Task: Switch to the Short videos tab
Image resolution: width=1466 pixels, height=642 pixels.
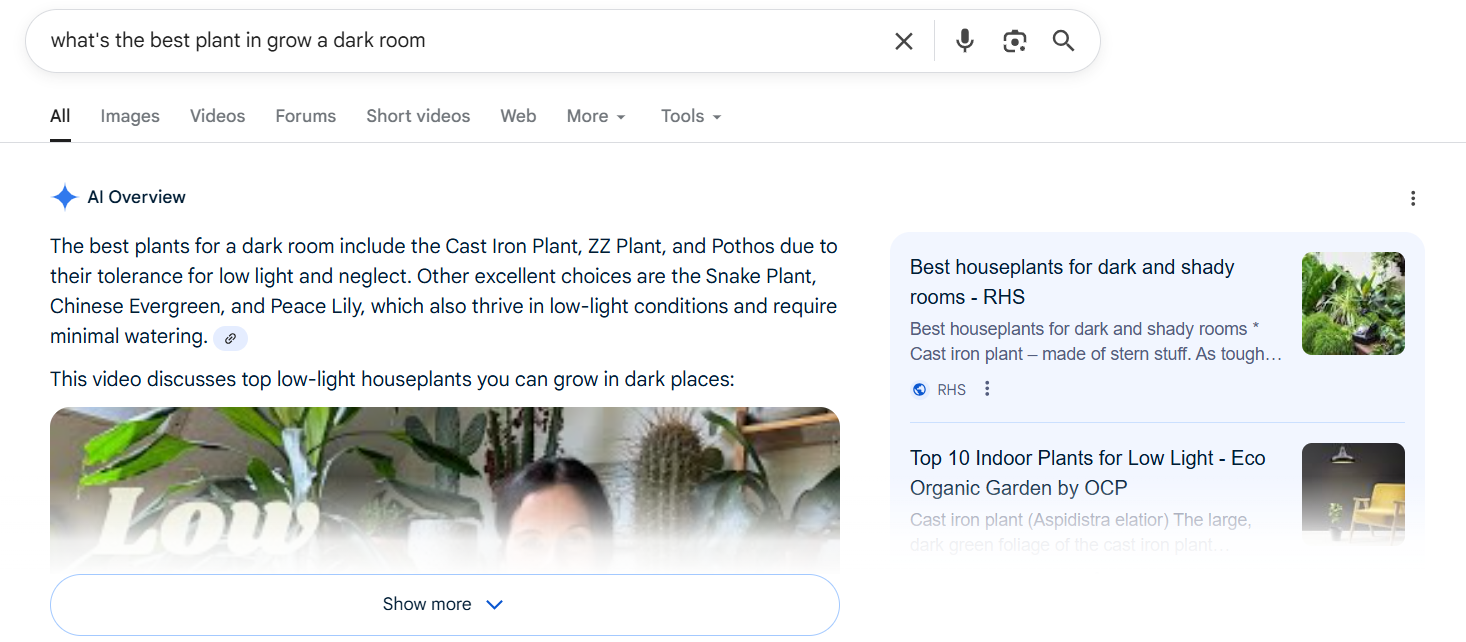Action: (x=418, y=116)
